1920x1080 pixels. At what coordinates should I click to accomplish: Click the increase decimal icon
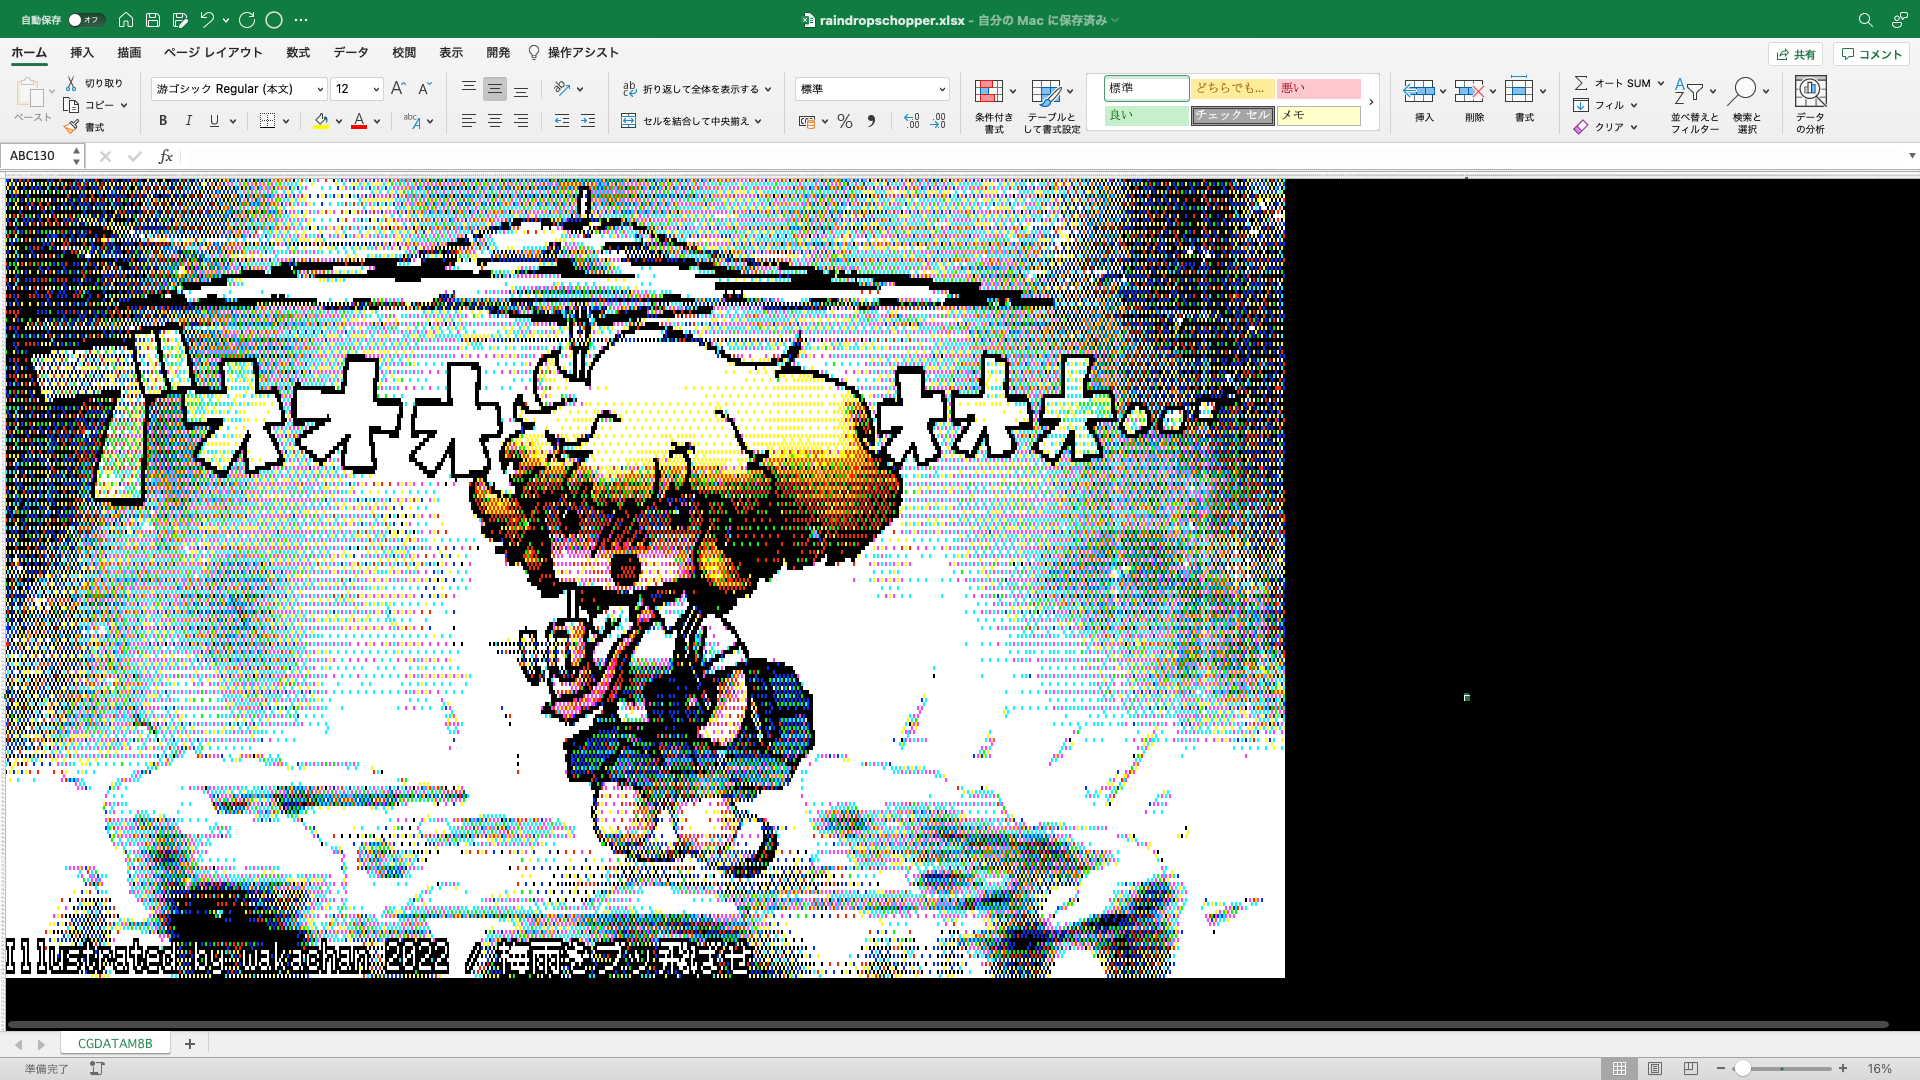[911, 121]
